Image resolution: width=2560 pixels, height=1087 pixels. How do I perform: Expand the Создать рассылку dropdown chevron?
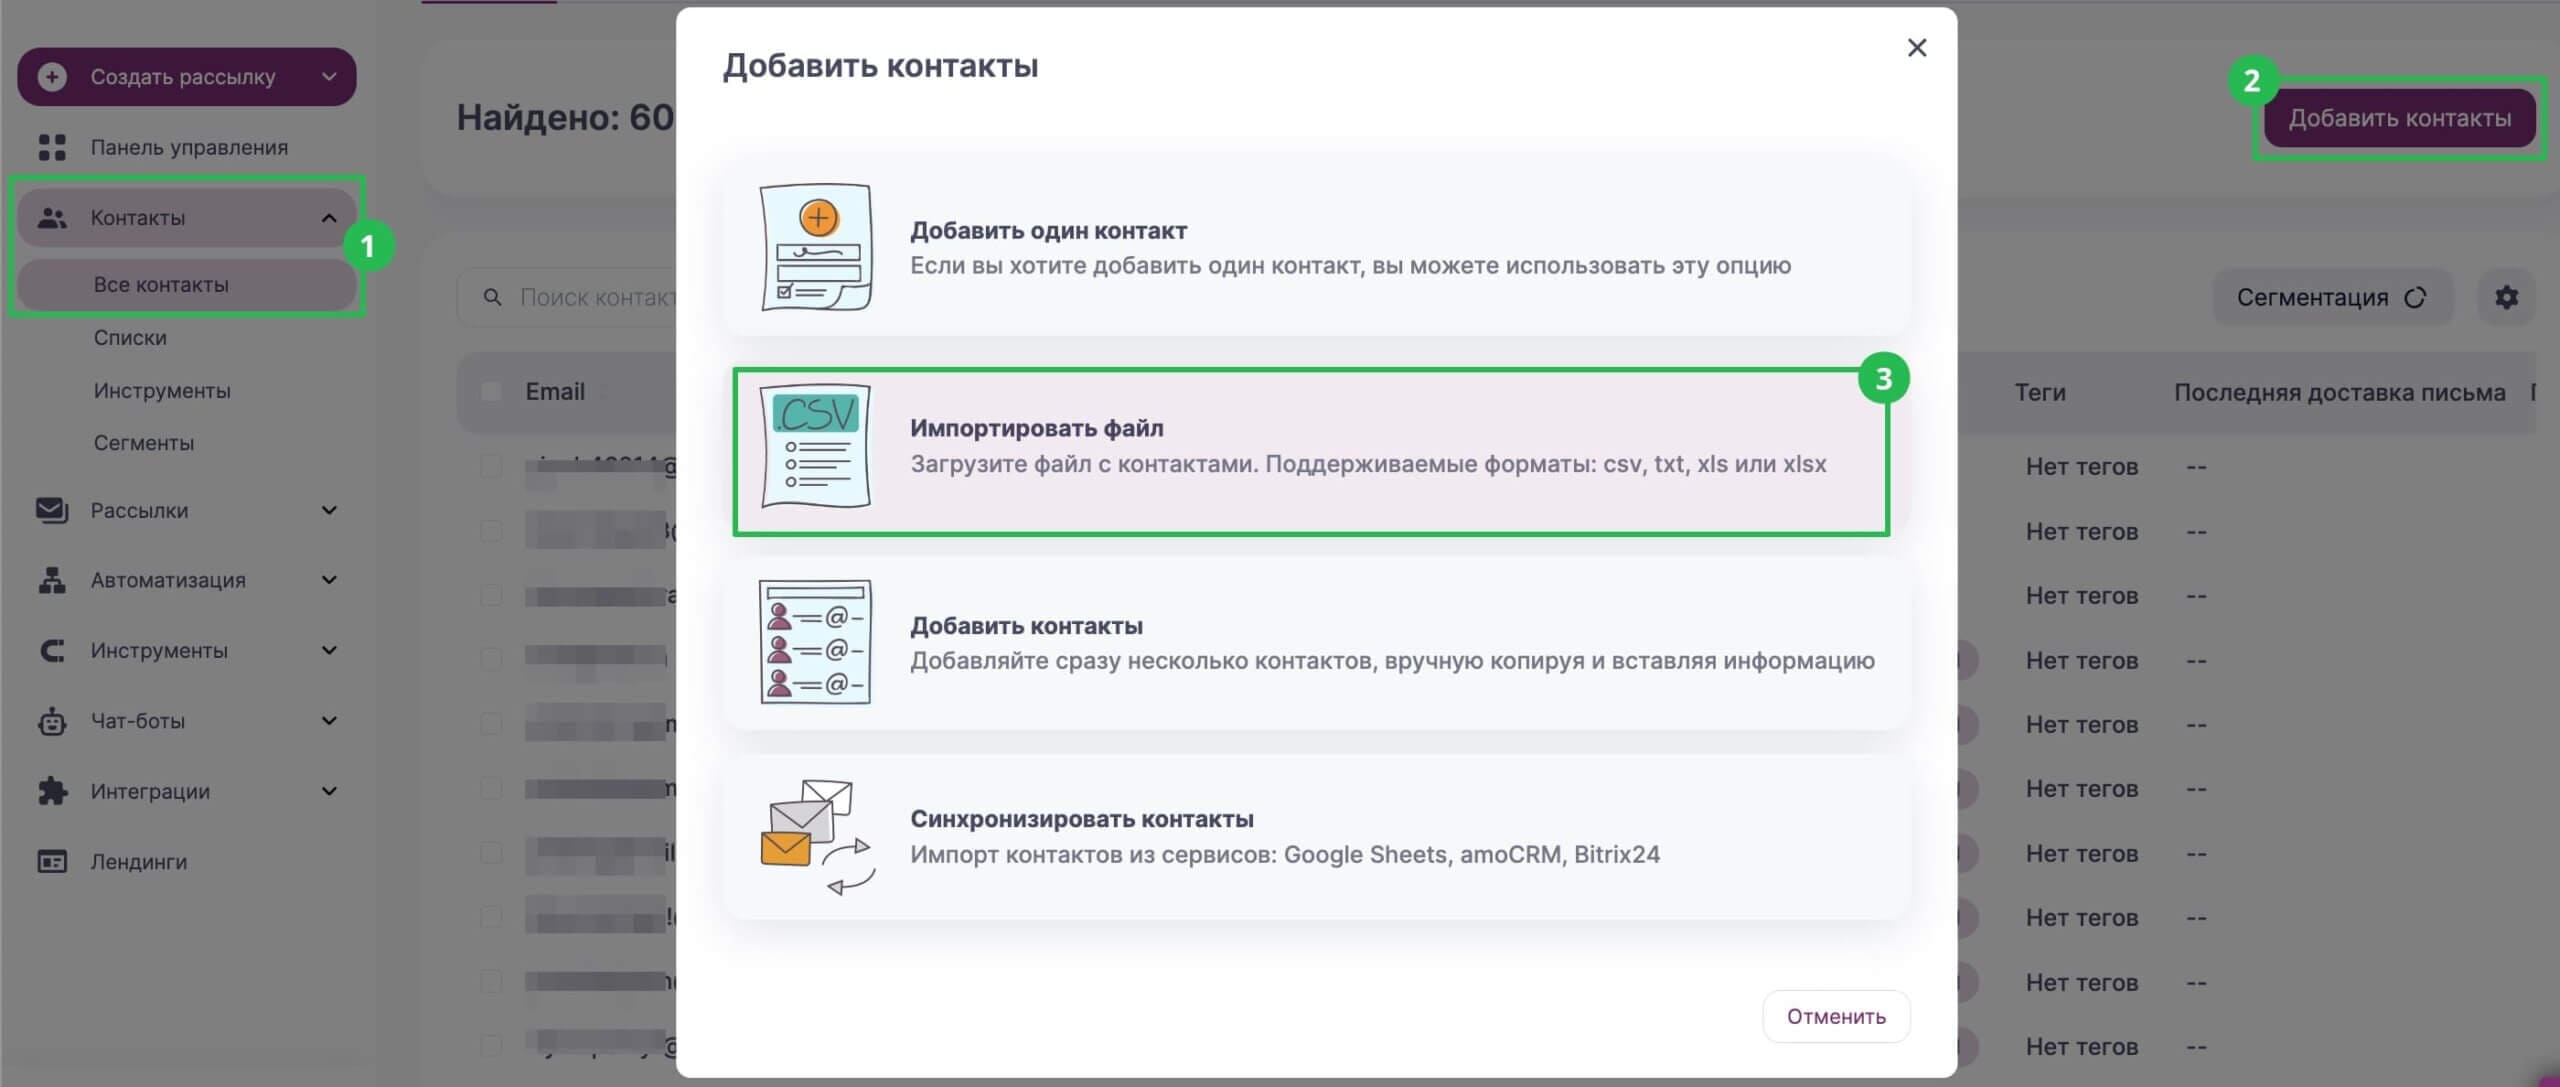[328, 77]
